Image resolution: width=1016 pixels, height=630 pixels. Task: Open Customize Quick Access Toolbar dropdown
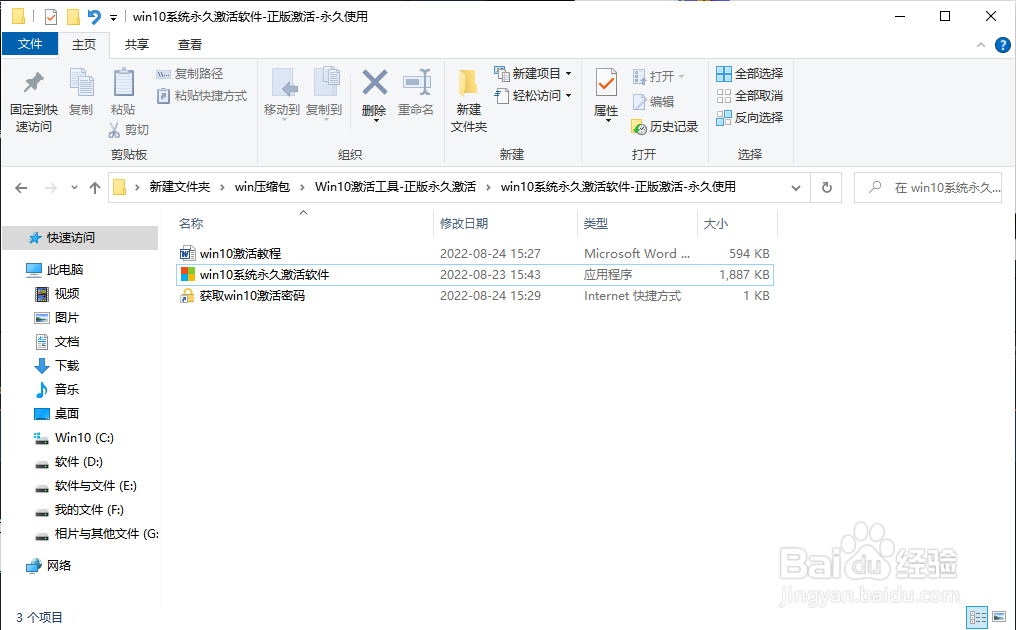pos(113,18)
